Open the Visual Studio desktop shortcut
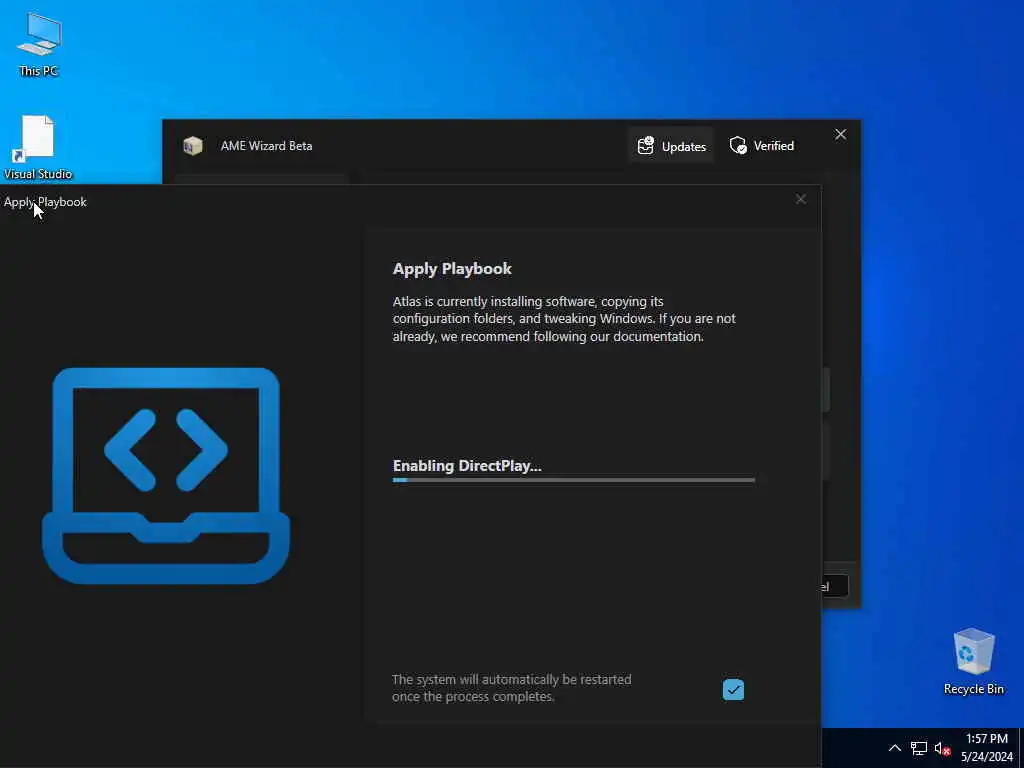The image size is (1024, 768). (38, 148)
